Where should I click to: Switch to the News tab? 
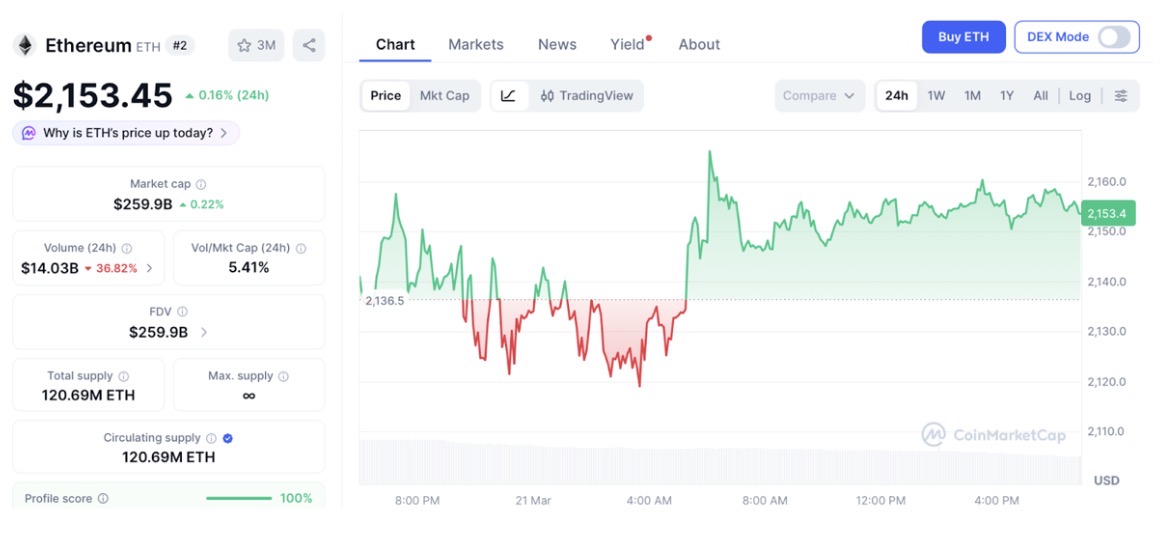(x=557, y=45)
